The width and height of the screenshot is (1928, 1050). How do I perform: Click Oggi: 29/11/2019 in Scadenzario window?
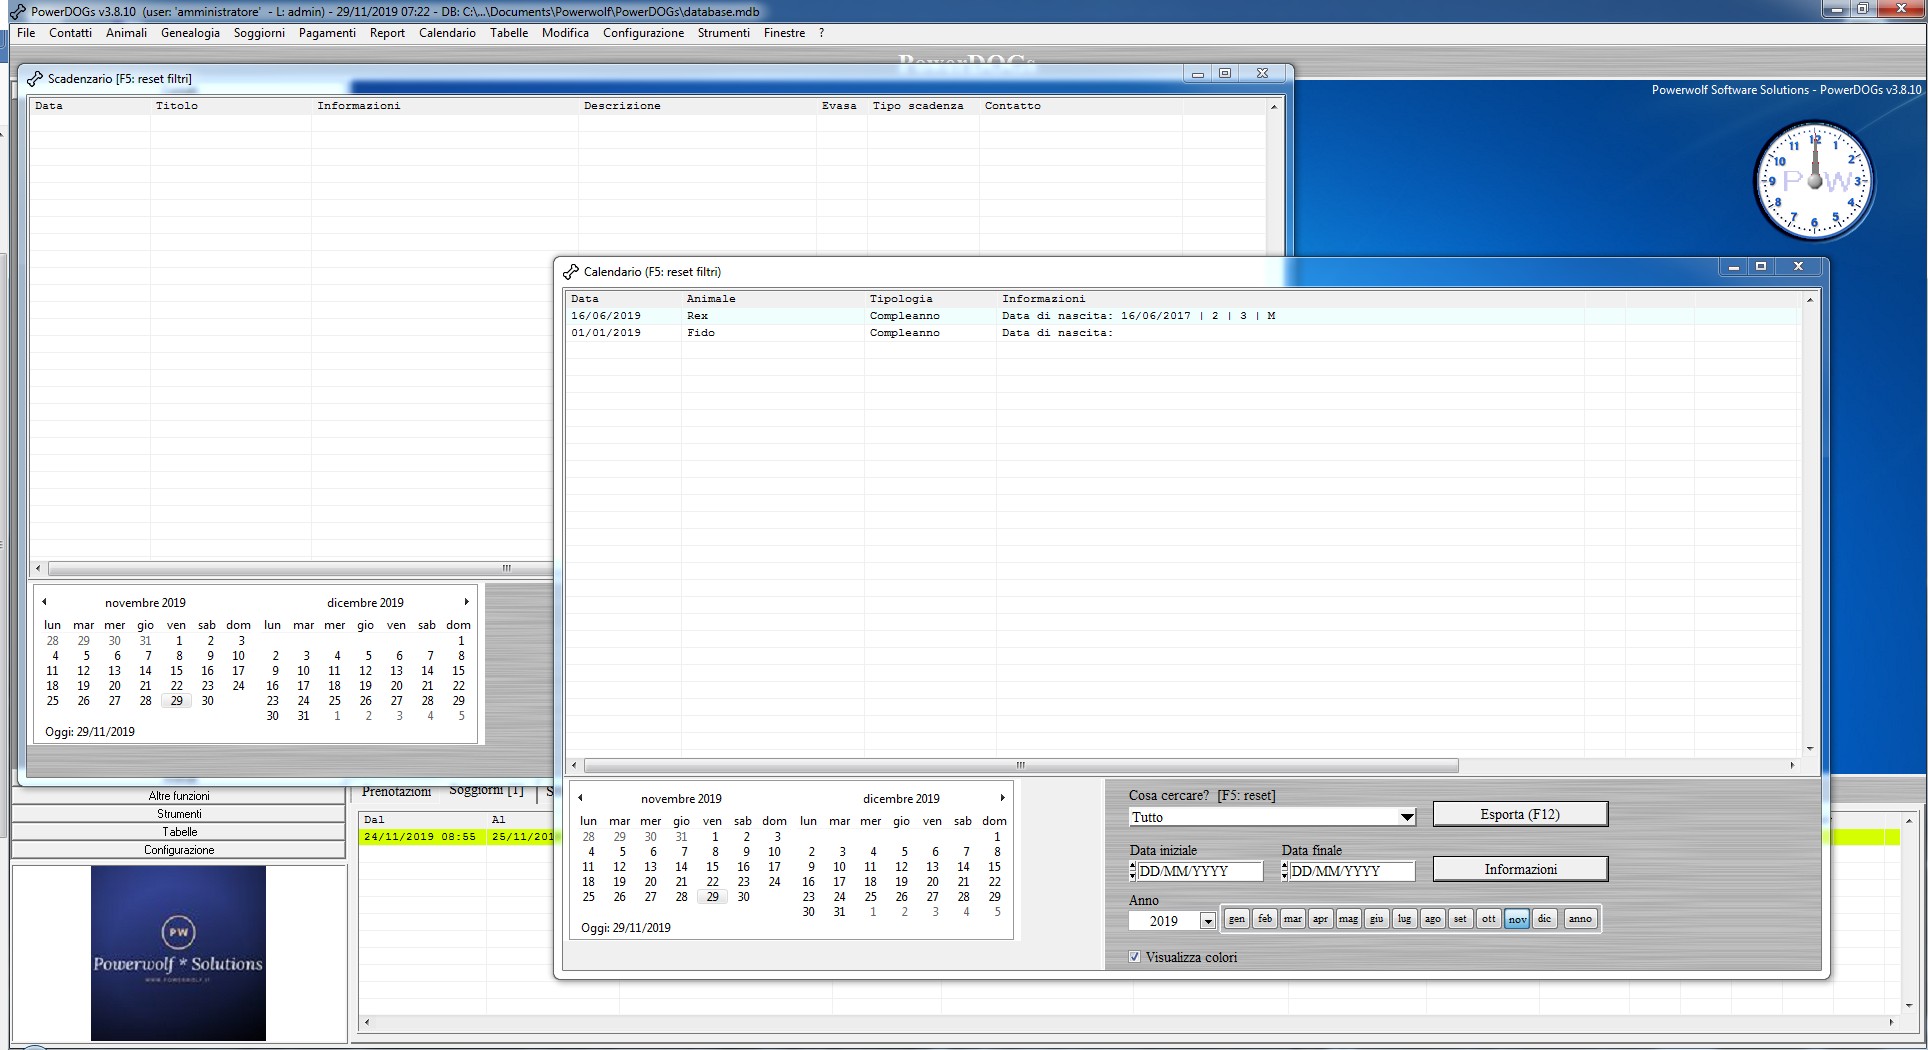[90, 732]
